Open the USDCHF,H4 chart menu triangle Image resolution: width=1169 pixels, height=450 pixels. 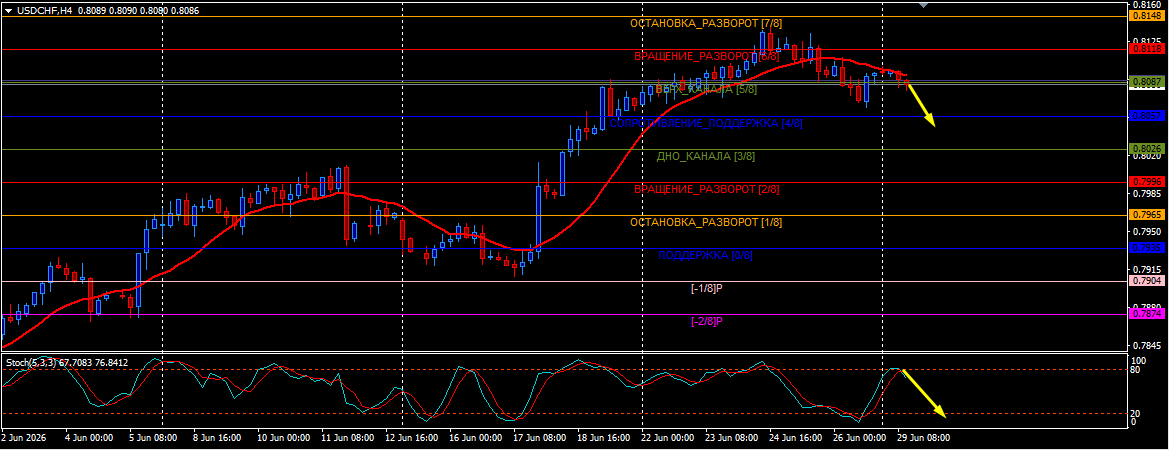pos(8,10)
